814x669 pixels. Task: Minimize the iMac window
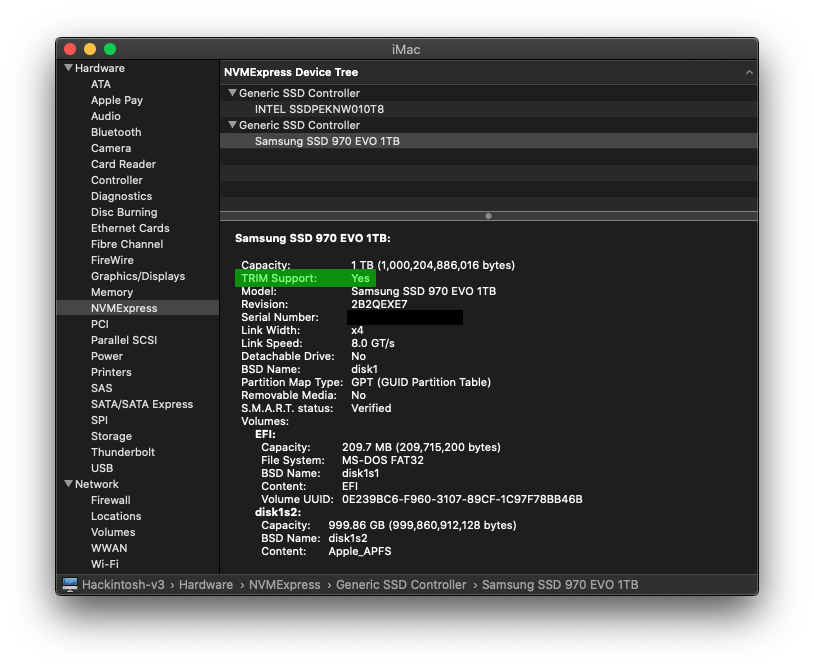(x=90, y=49)
